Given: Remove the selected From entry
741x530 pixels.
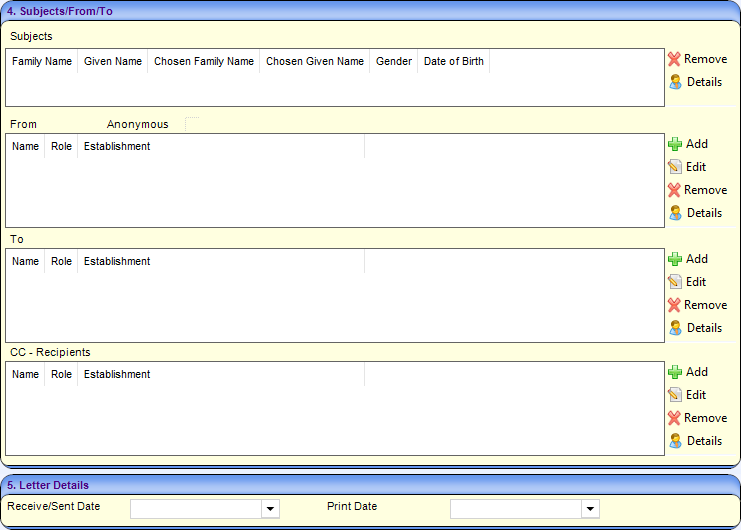Looking at the screenshot, I should pyautogui.click(x=696, y=190).
